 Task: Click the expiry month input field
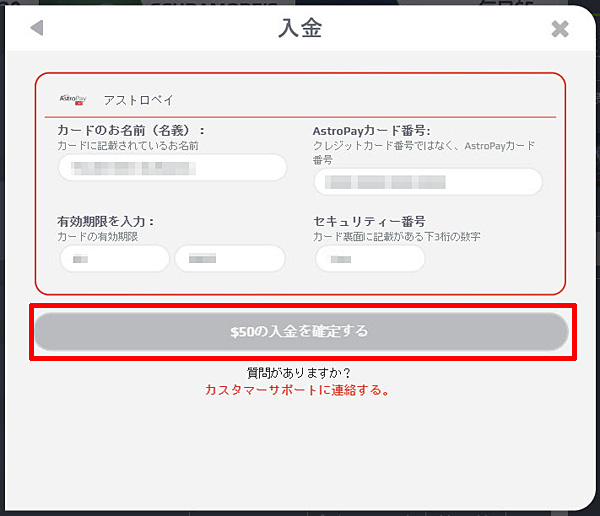pyautogui.click(x=114, y=259)
